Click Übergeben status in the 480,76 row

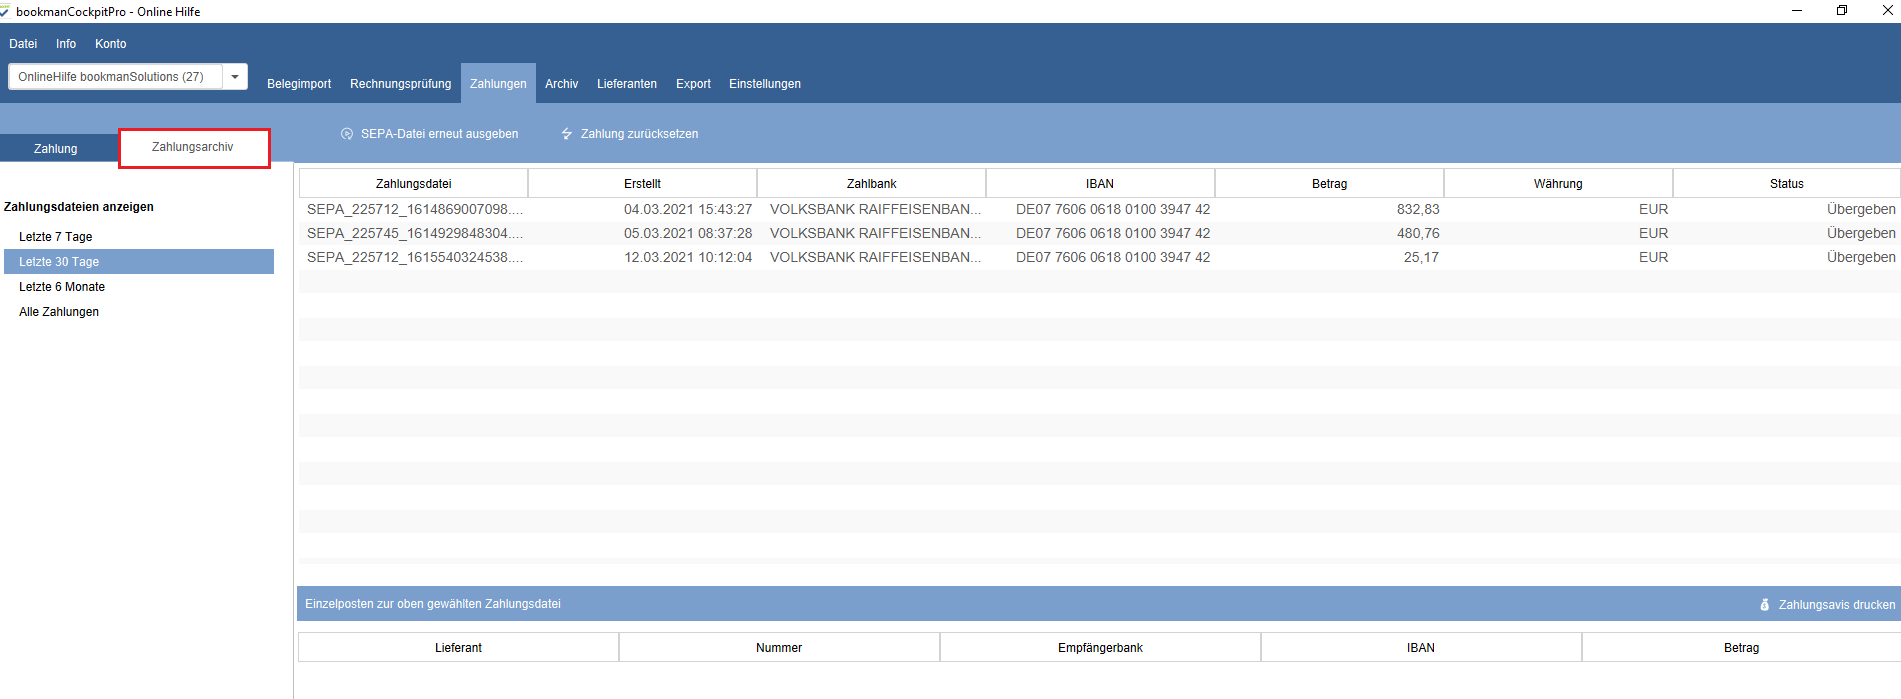pyautogui.click(x=1861, y=234)
